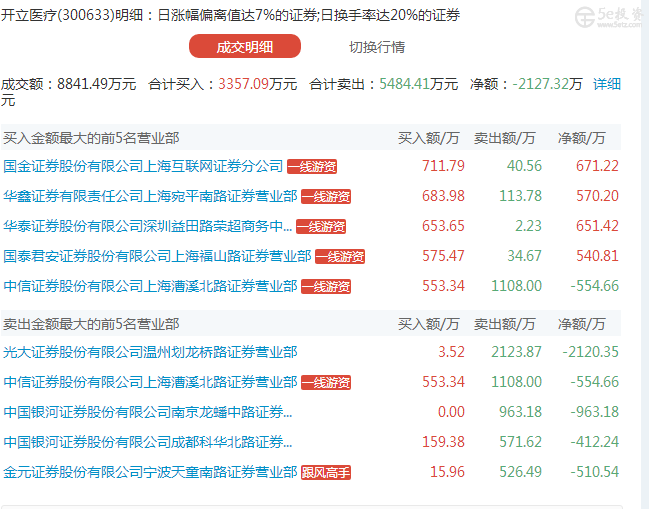Click net amount -510.54
The width and height of the screenshot is (649, 509).
coord(594,472)
